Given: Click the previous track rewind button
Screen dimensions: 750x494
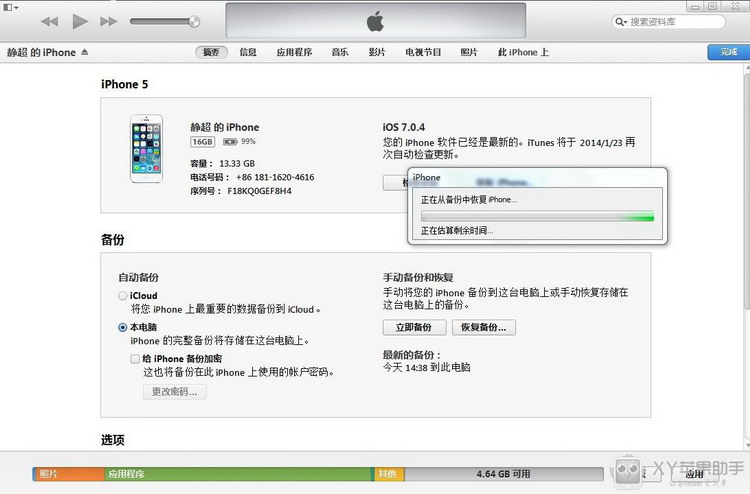Looking at the screenshot, I should point(50,22).
